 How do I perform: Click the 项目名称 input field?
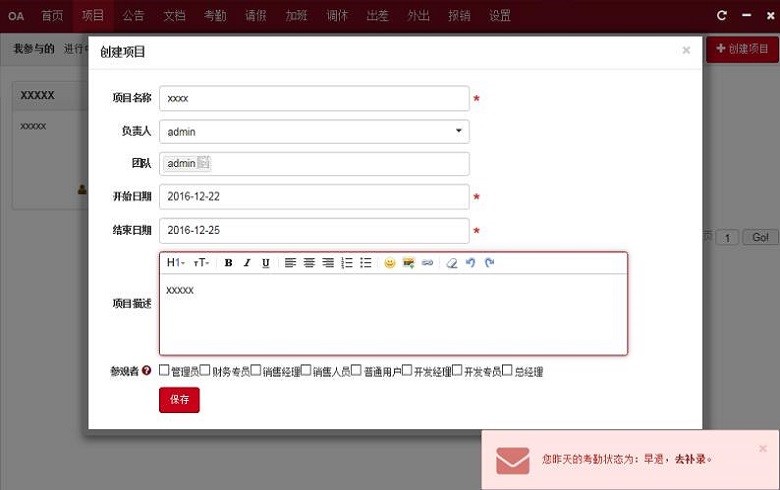314,98
